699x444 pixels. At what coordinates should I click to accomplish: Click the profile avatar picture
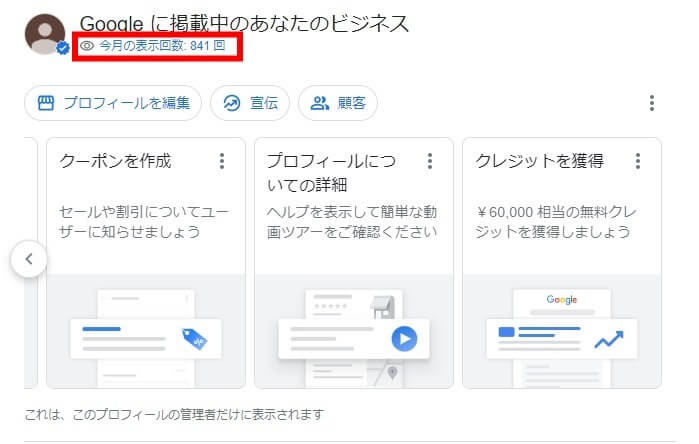[x=45, y=34]
